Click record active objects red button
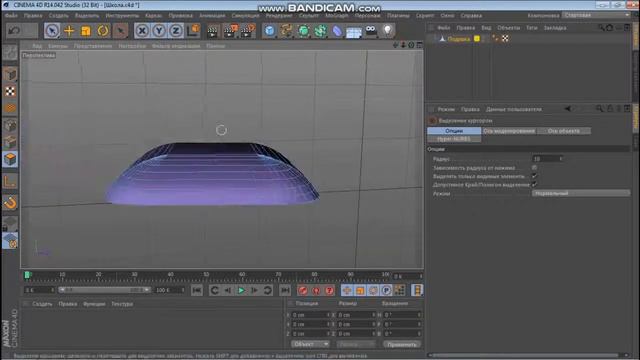The image size is (640, 360). pyautogui.click(x=302, y=290)
